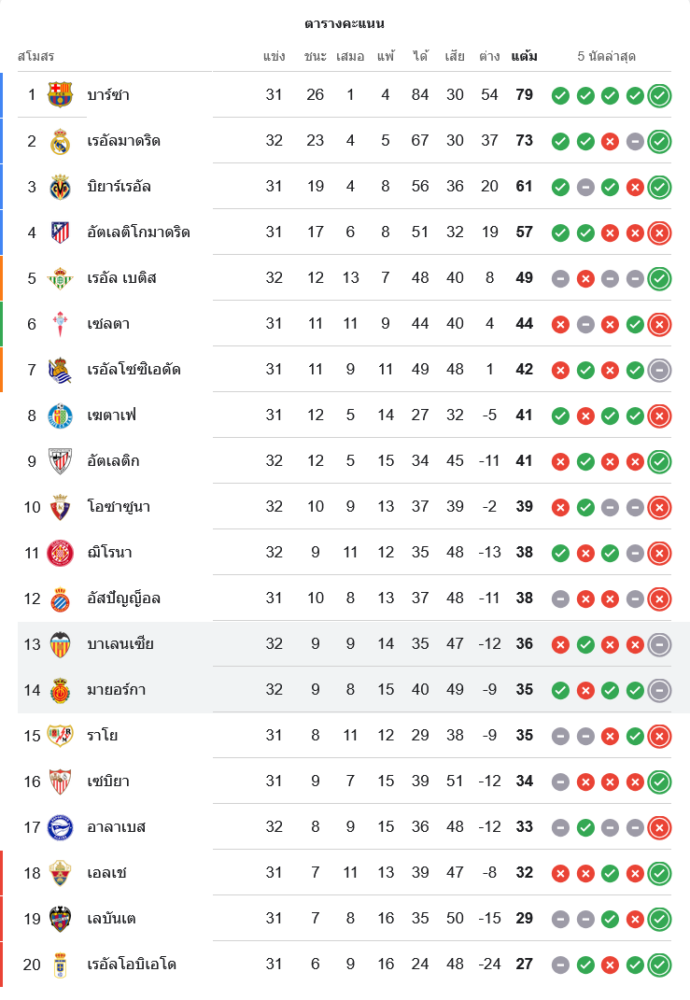Select the Villarreal yellow crest icon
Screen dimensions: 690x1000
[60, 187]
